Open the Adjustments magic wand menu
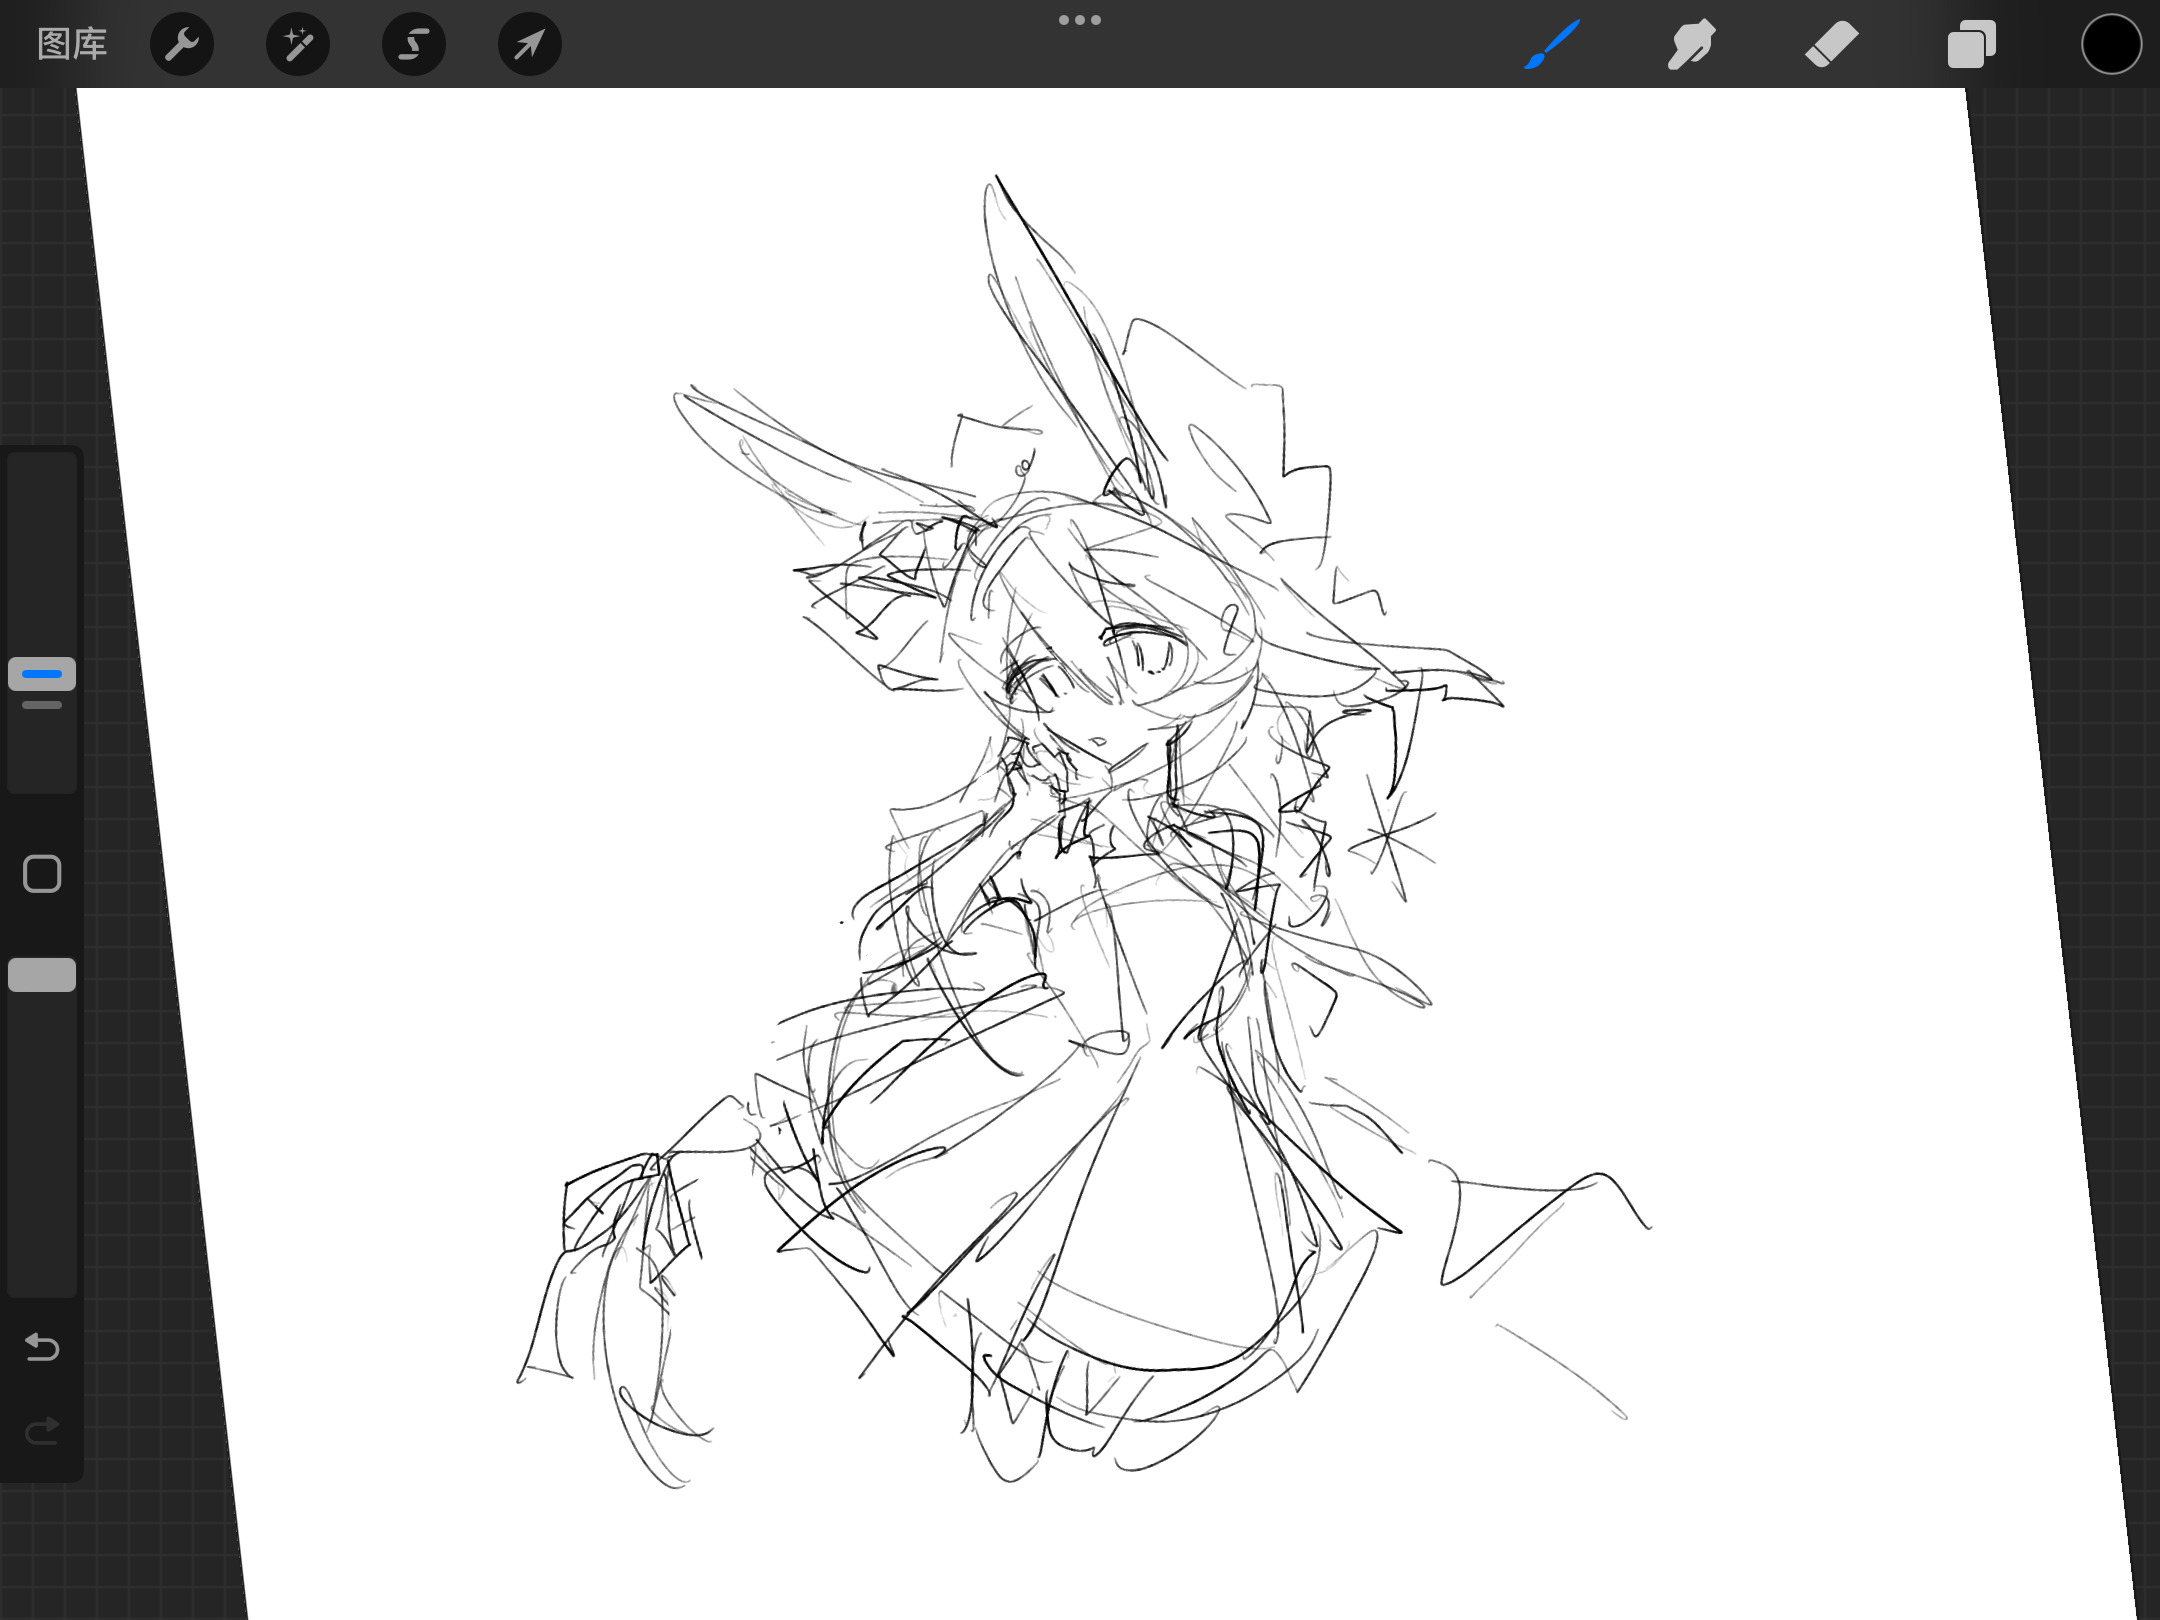 pyautogui.click(x=298, y=44)
